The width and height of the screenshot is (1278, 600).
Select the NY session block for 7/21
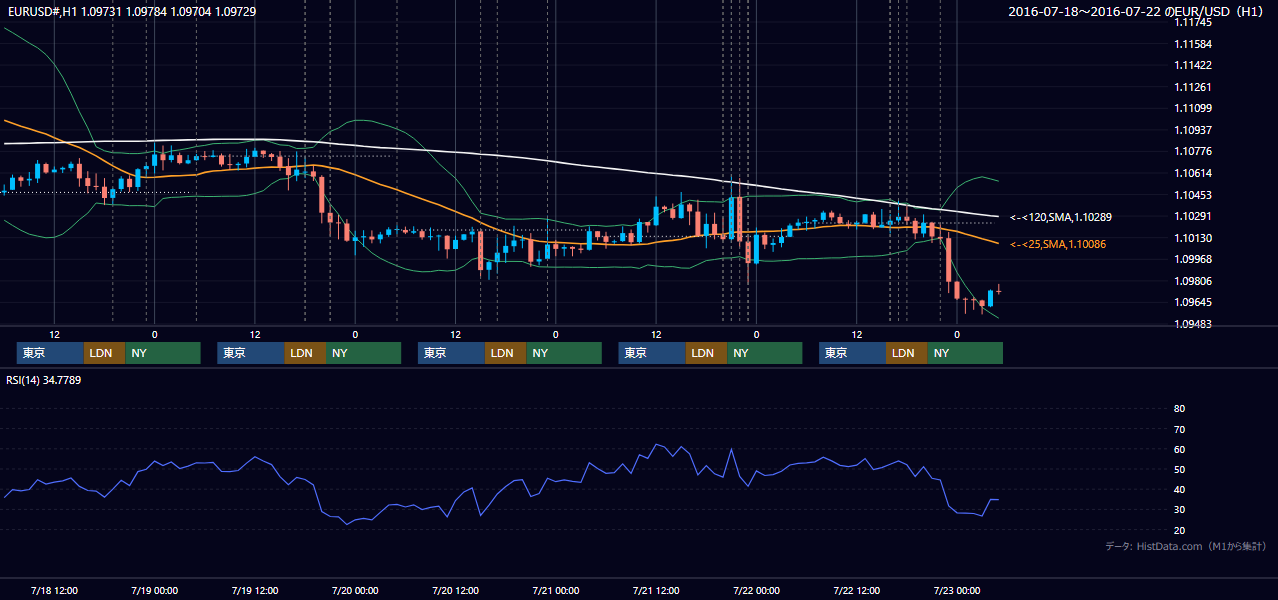point(765,353)
